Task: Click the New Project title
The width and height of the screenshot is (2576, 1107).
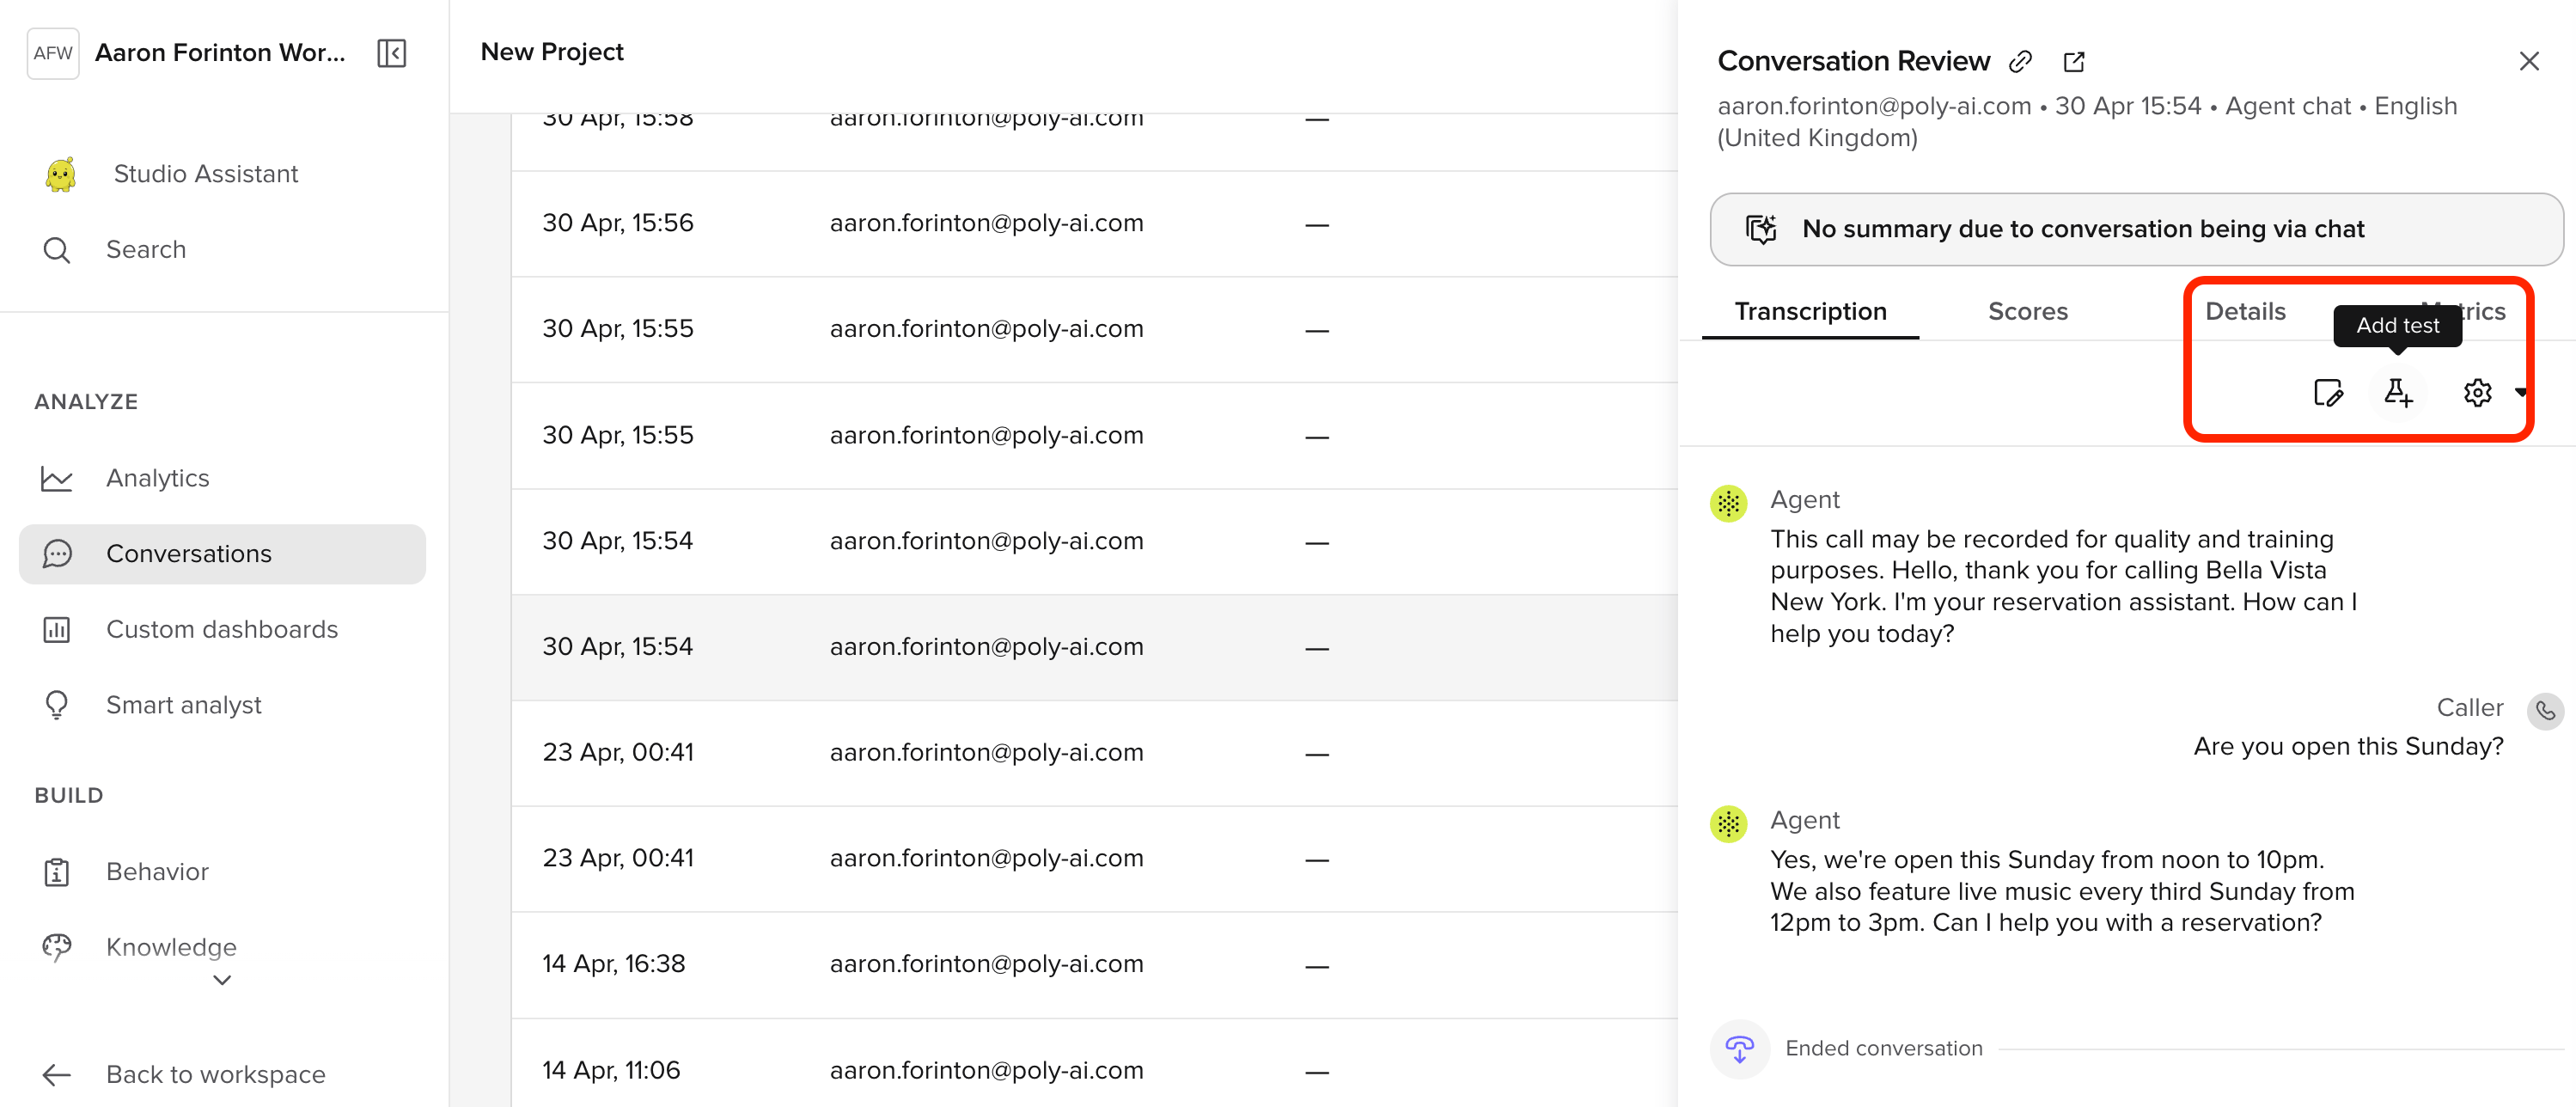Action: (552, 52)
